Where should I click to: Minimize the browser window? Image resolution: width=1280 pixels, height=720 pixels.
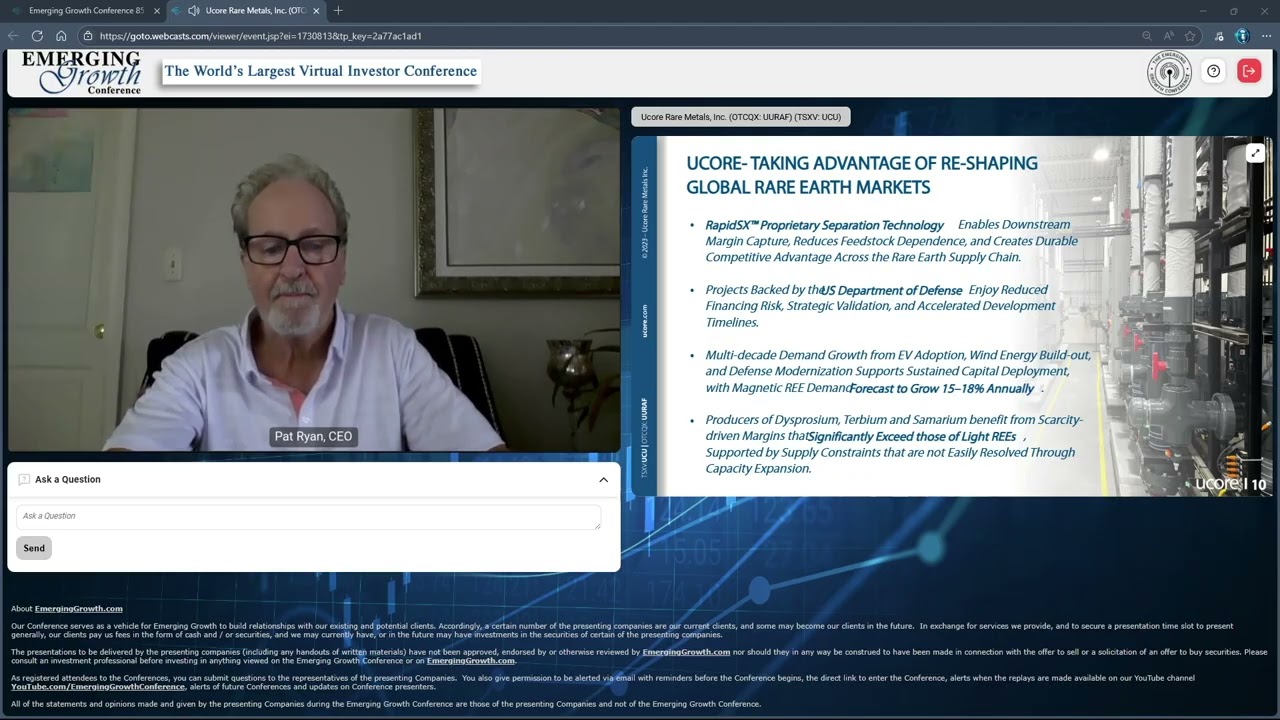pos(1203,11)
